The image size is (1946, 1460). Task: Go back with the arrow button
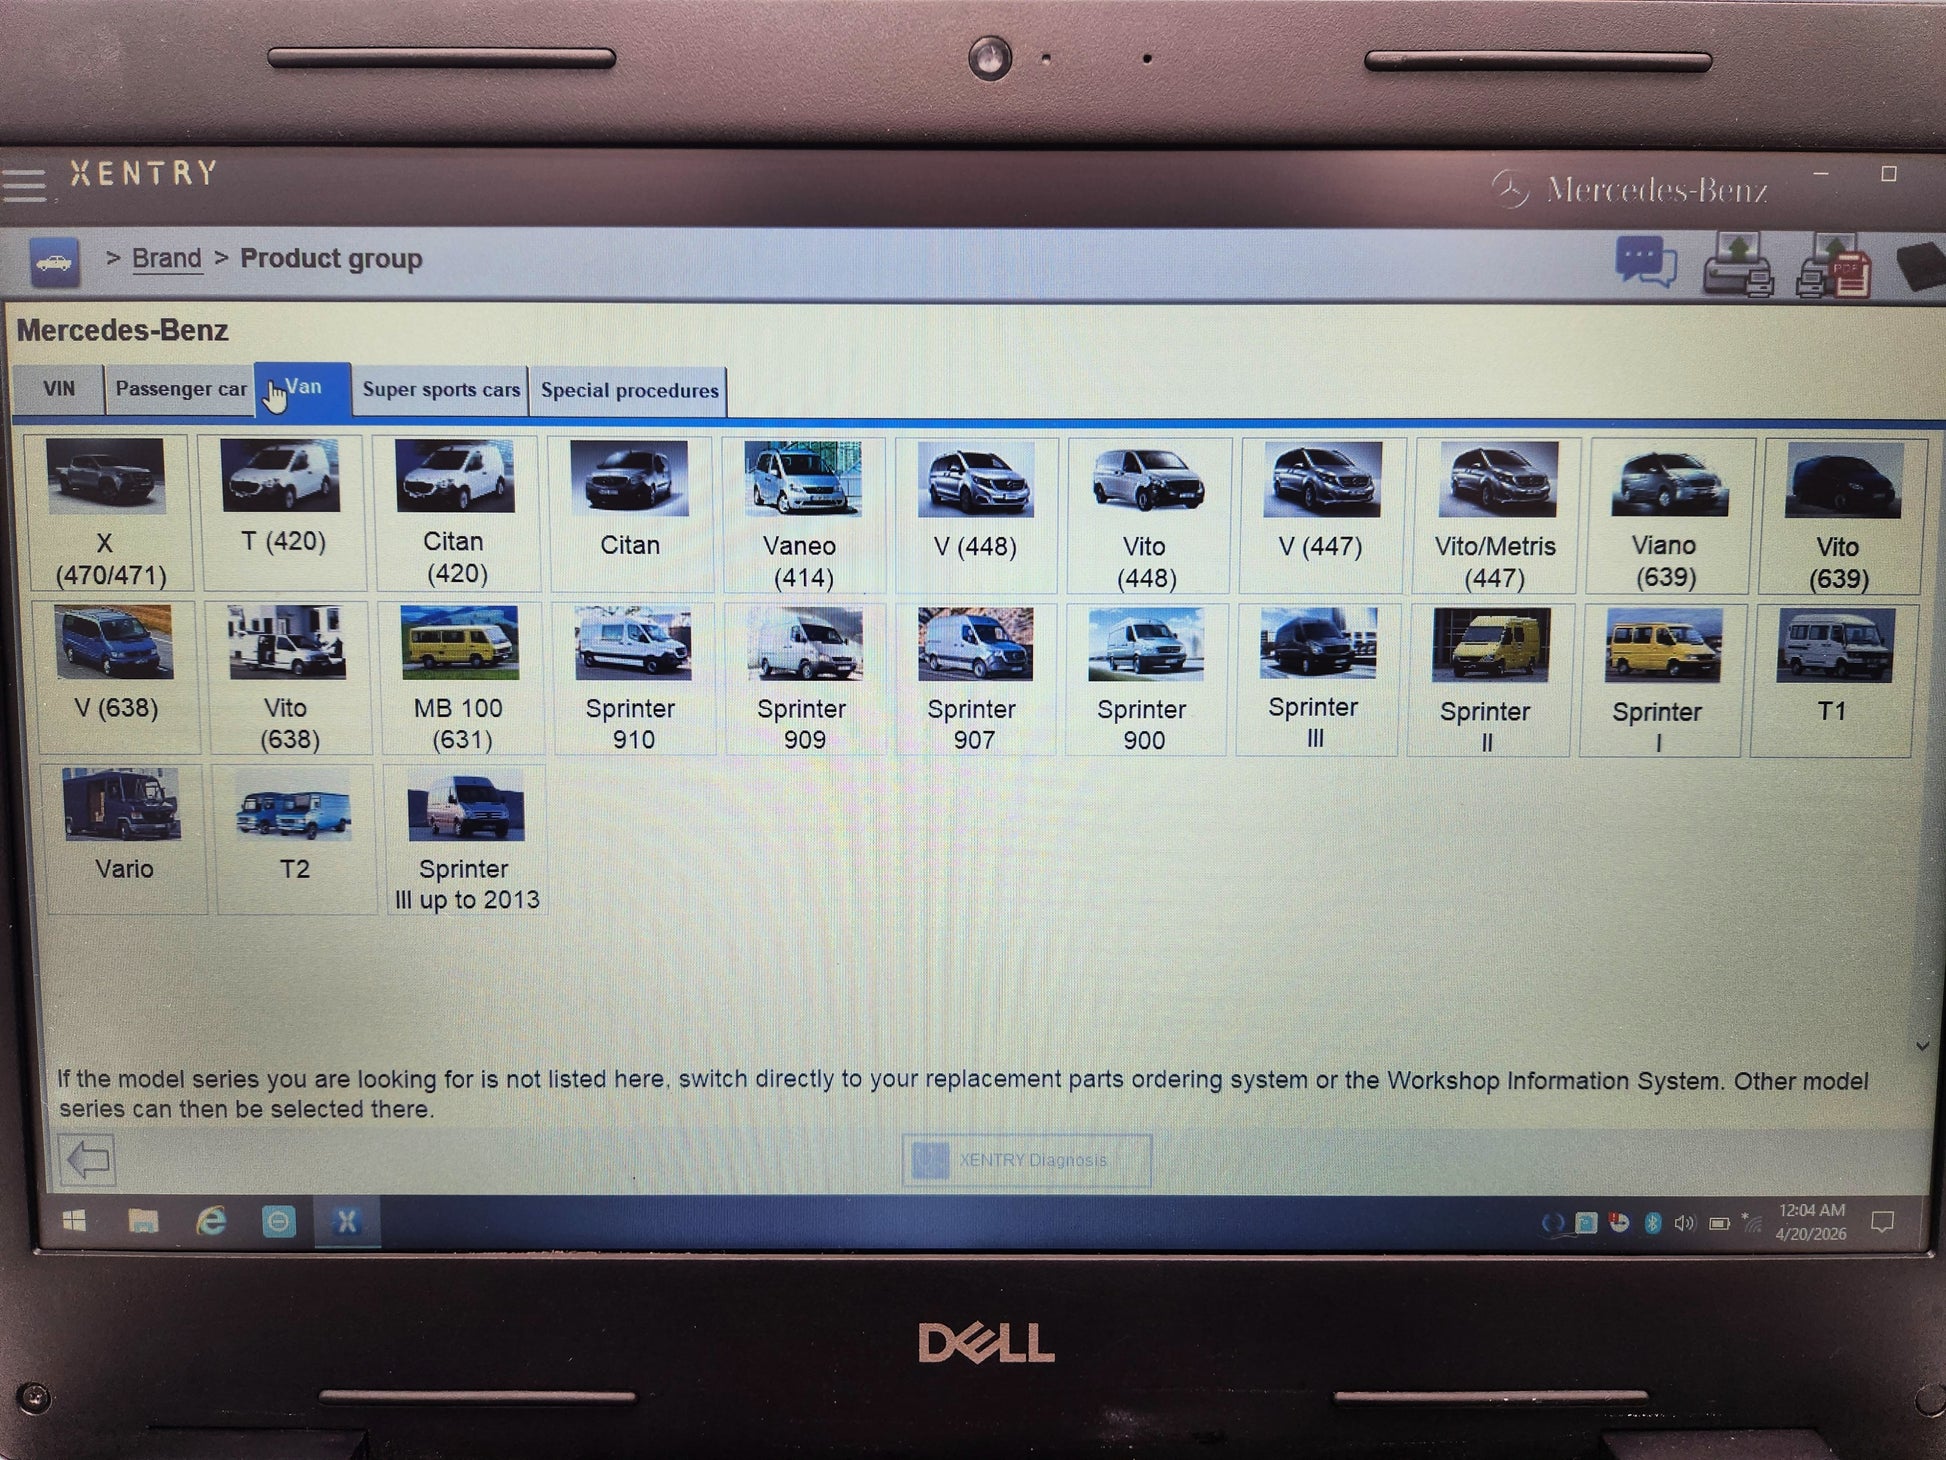pos(87,1160)
